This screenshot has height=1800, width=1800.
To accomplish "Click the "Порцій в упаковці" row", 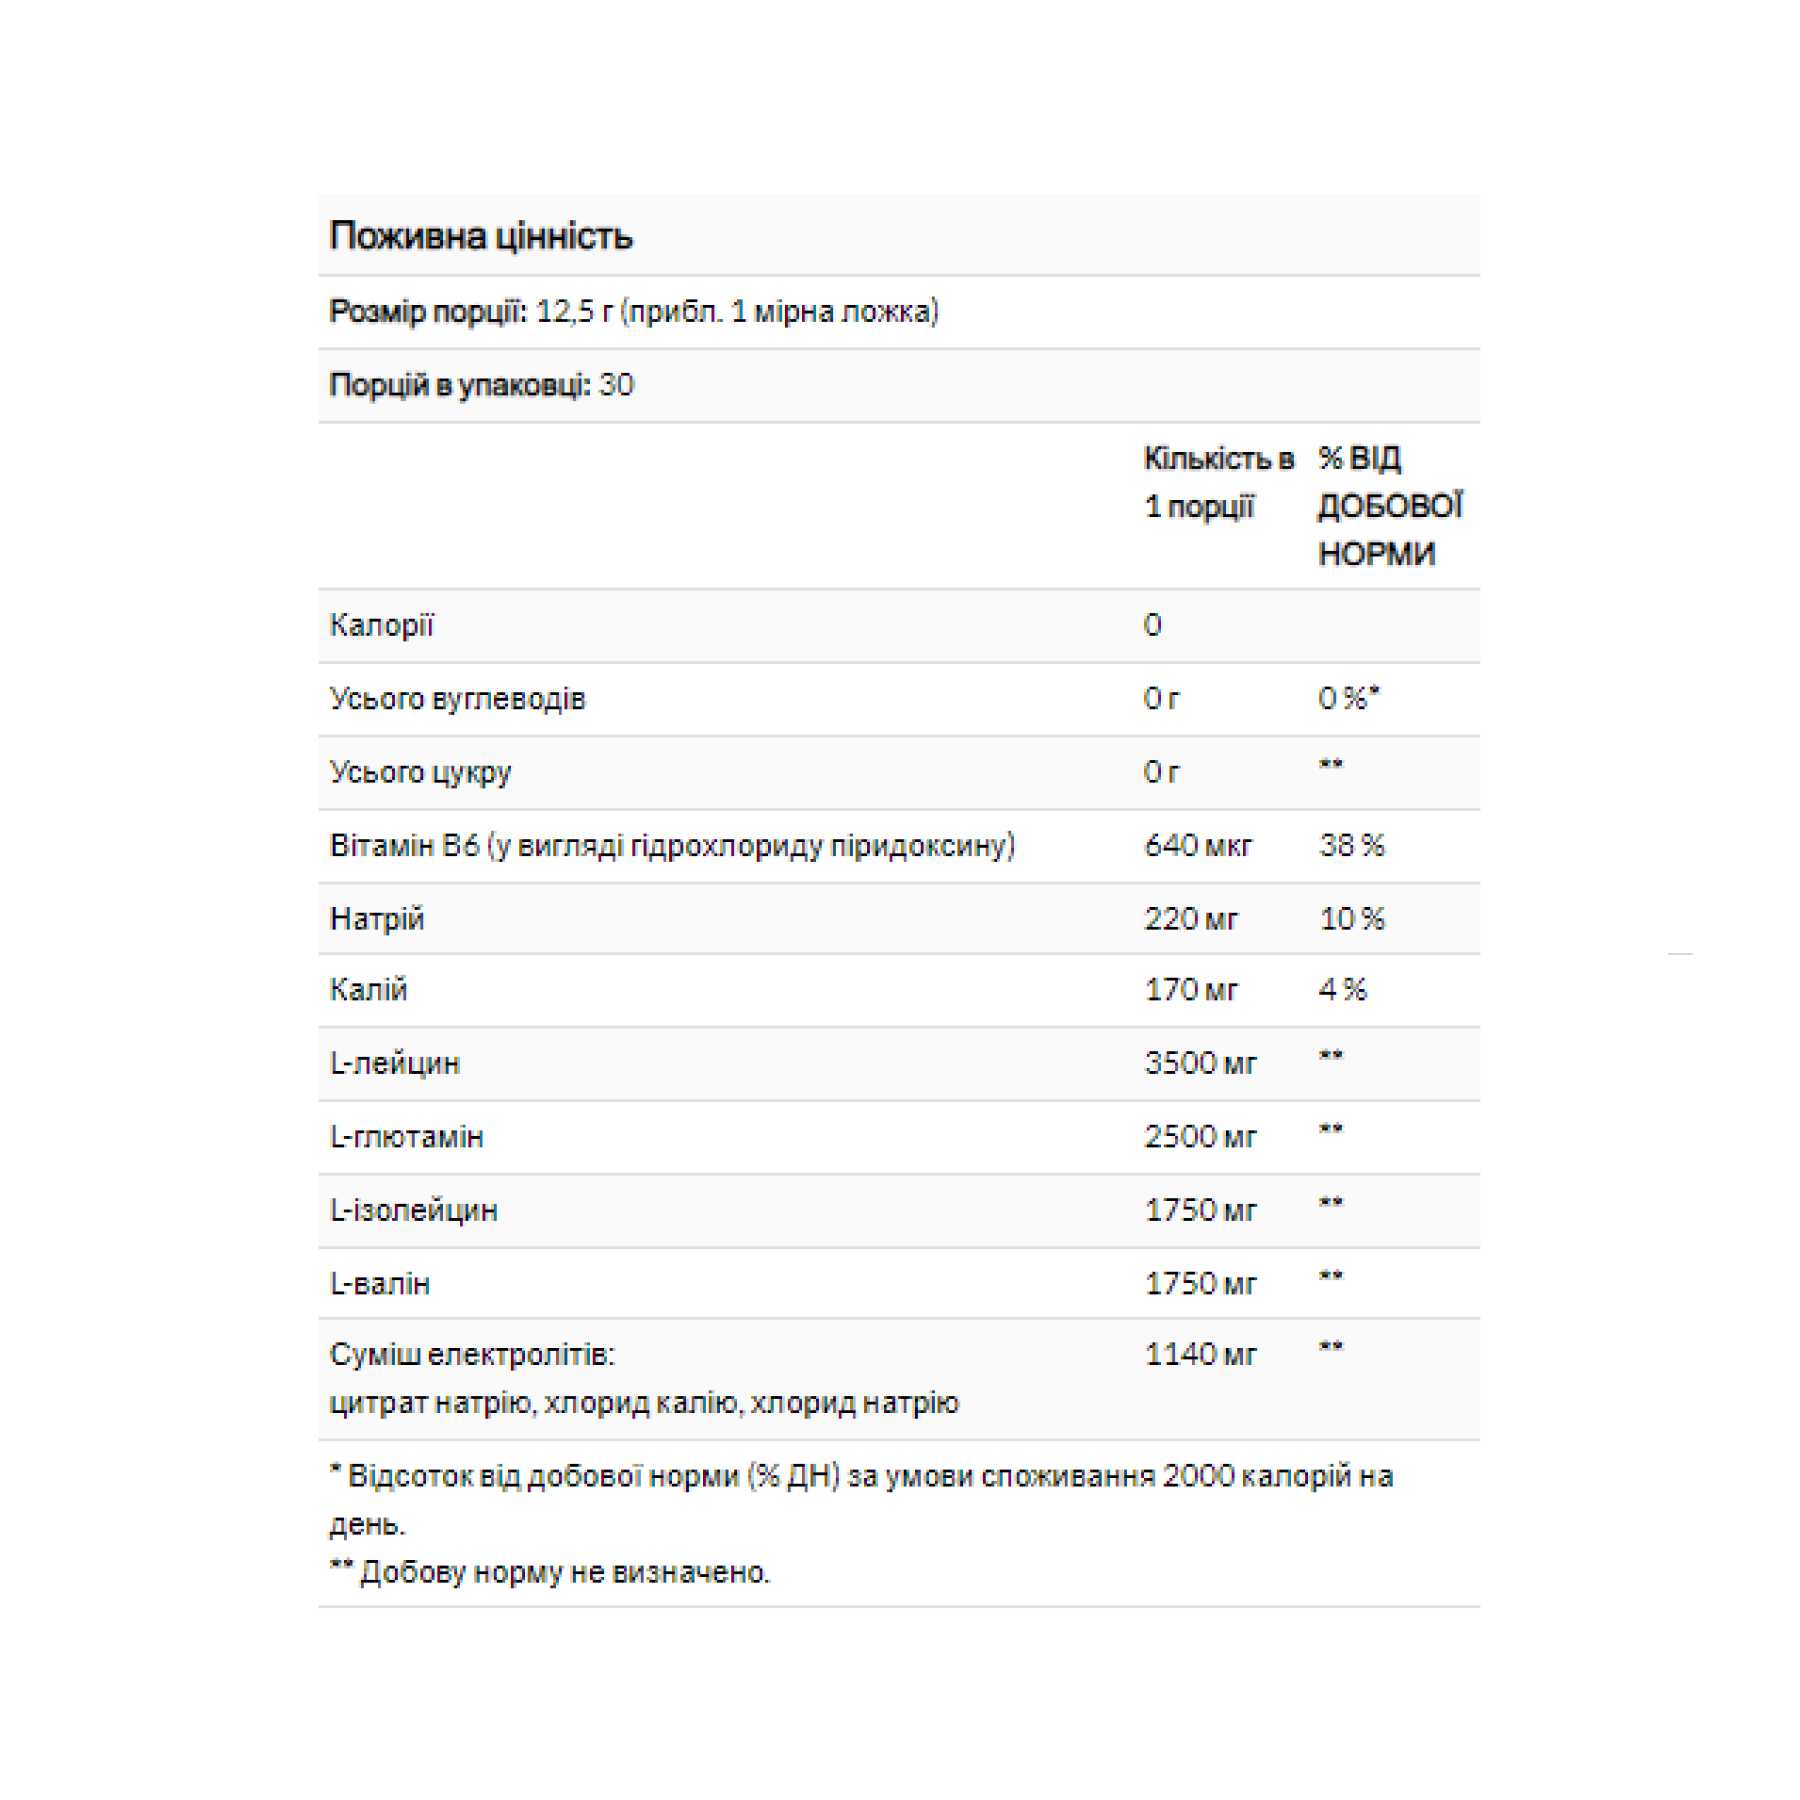I will pyautogui.click(x=481, y=385).
